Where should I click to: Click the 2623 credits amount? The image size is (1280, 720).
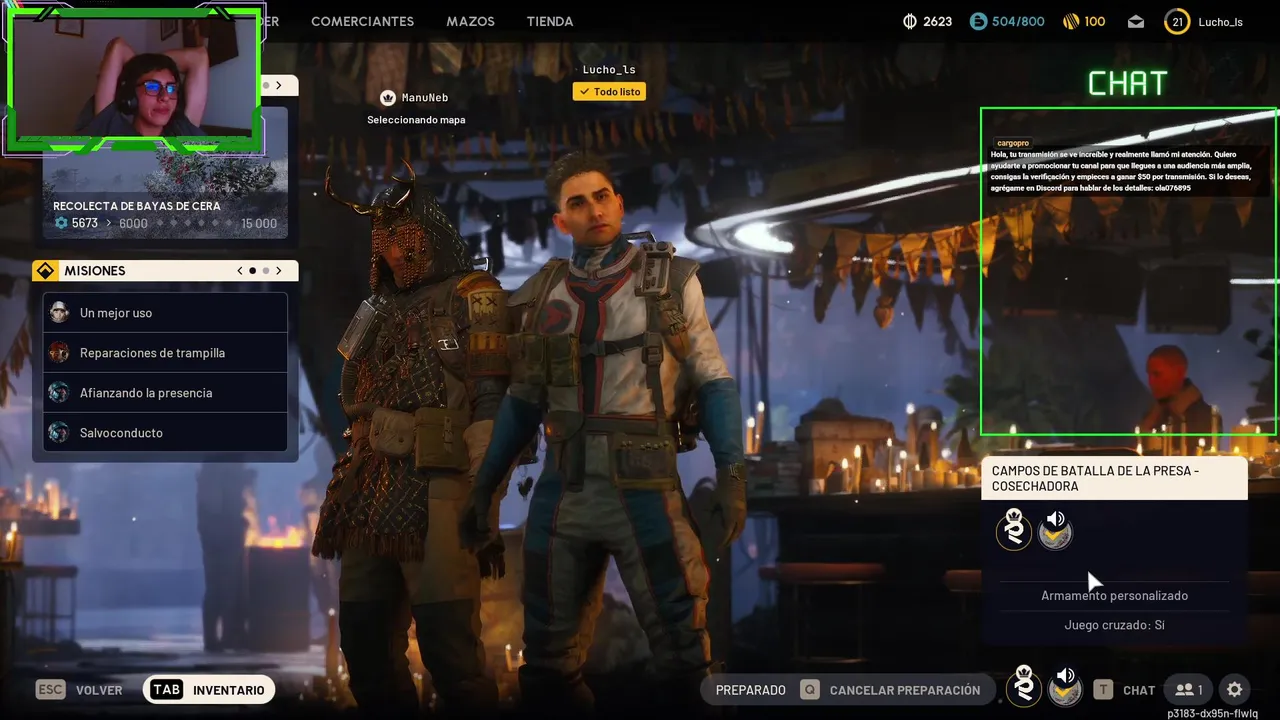(938, 21)
